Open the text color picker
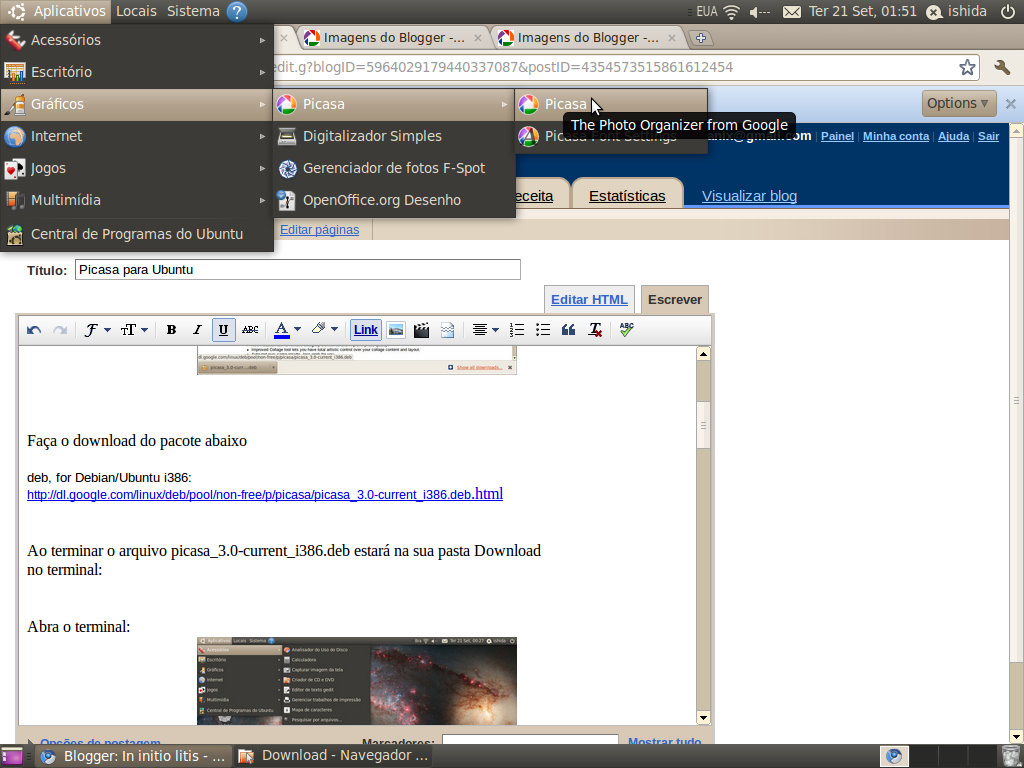 click(x=287, y=330)
